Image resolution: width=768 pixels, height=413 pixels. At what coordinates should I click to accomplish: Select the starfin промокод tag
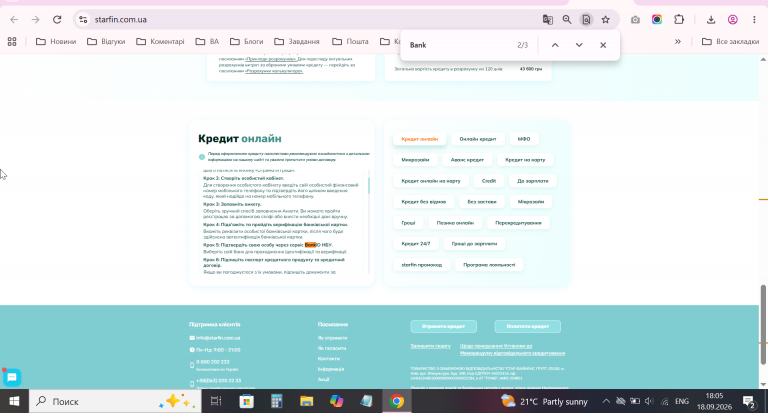[x=422, y=265]
